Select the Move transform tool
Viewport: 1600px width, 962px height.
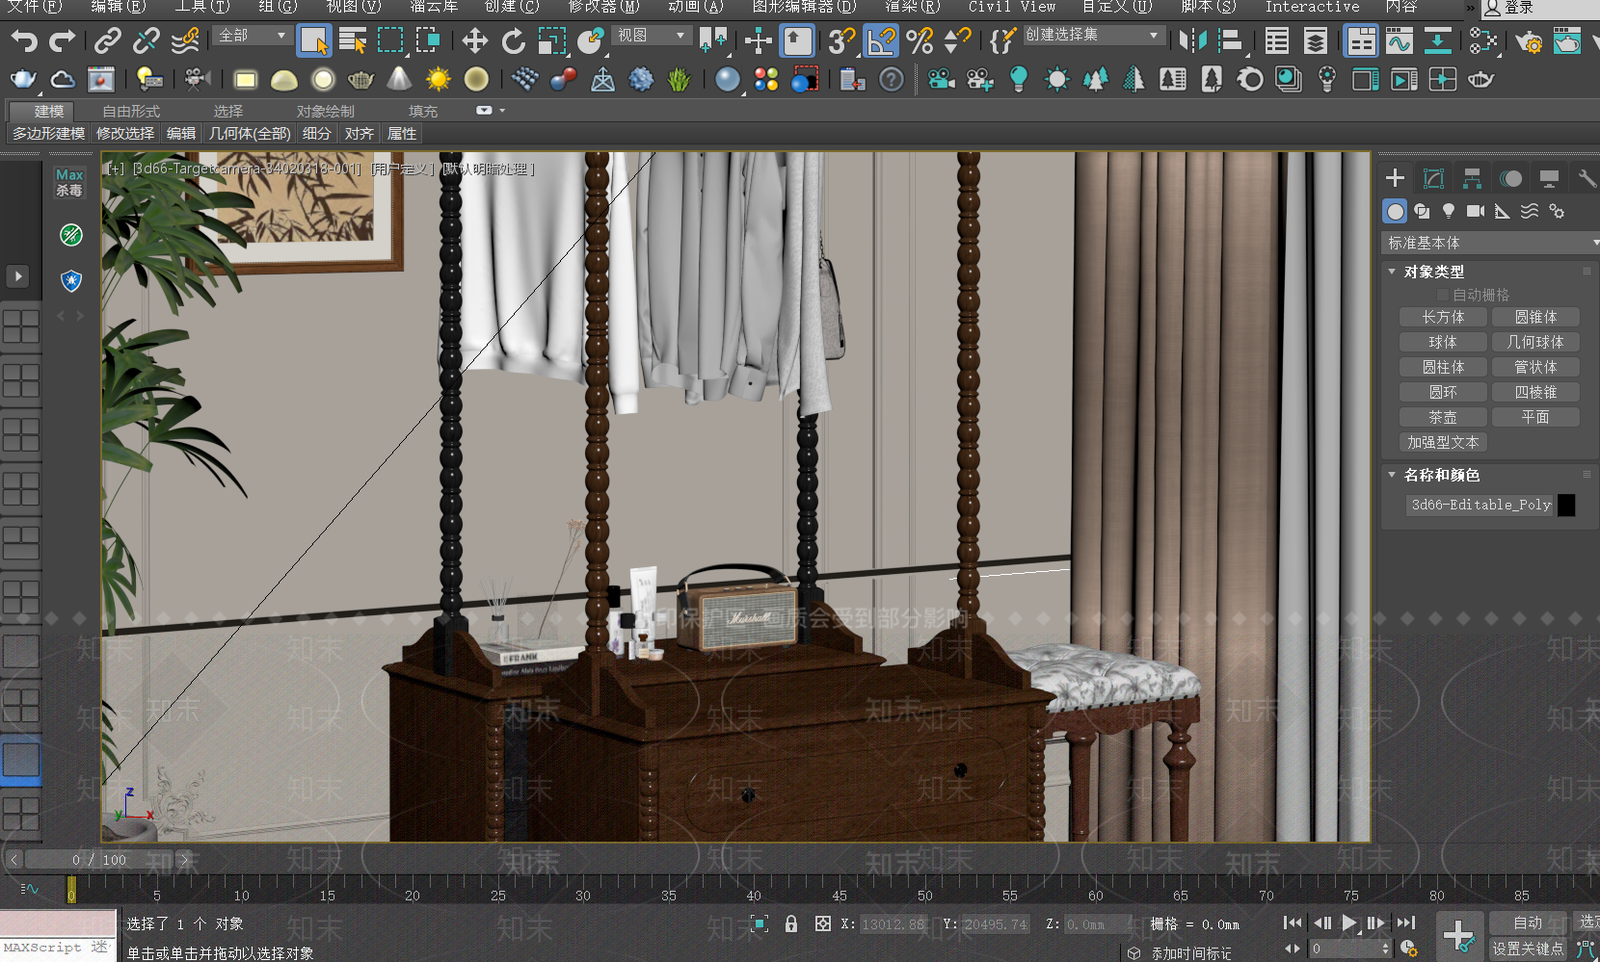tap(474, 41)
